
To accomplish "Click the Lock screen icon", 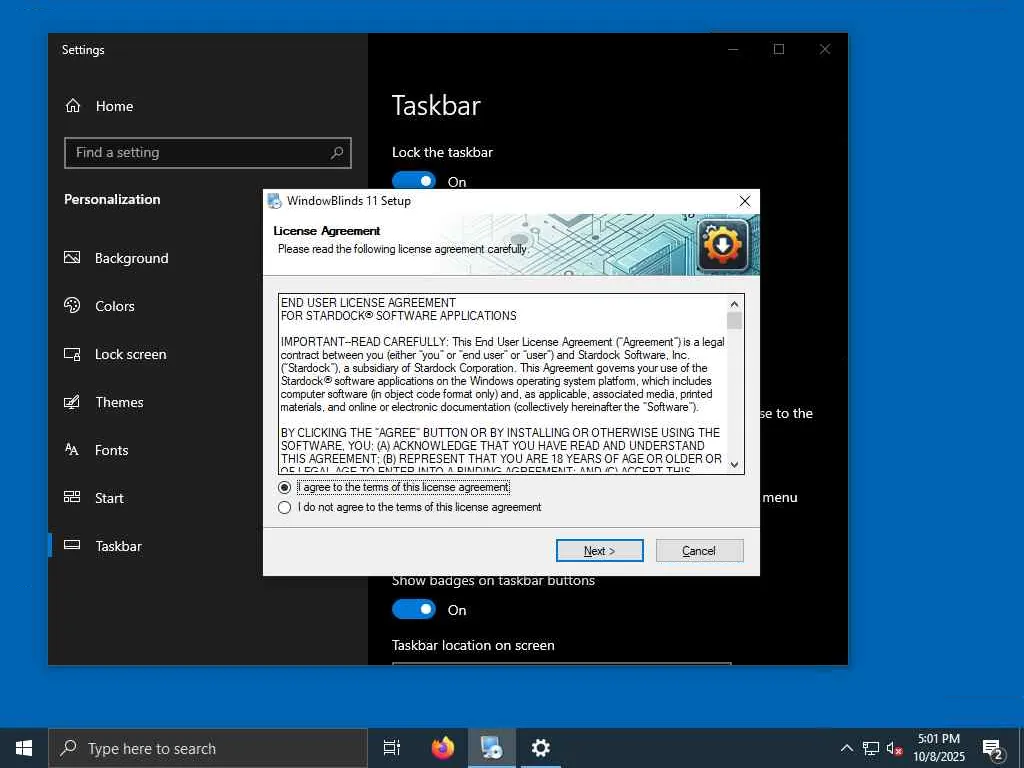I will point(72,354).
